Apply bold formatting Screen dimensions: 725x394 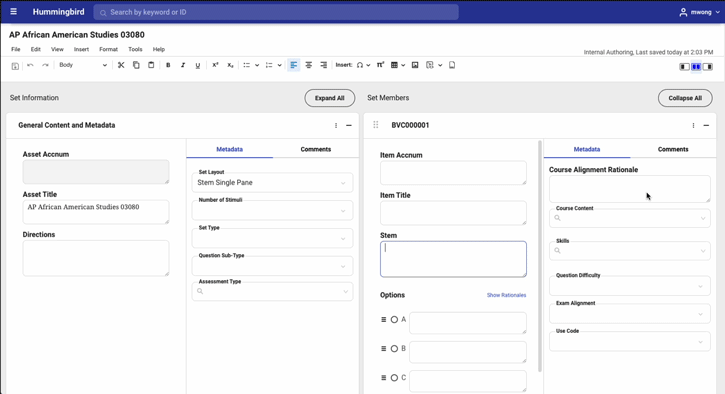168,65
